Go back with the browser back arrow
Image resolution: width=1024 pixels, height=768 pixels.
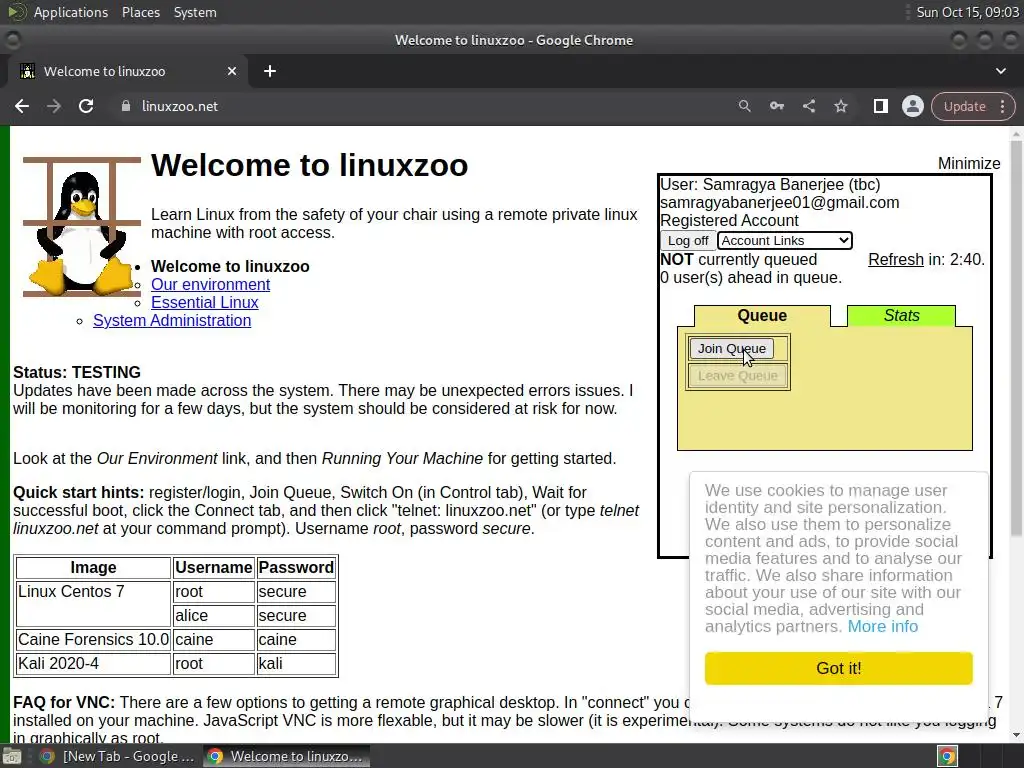[22, 106]
